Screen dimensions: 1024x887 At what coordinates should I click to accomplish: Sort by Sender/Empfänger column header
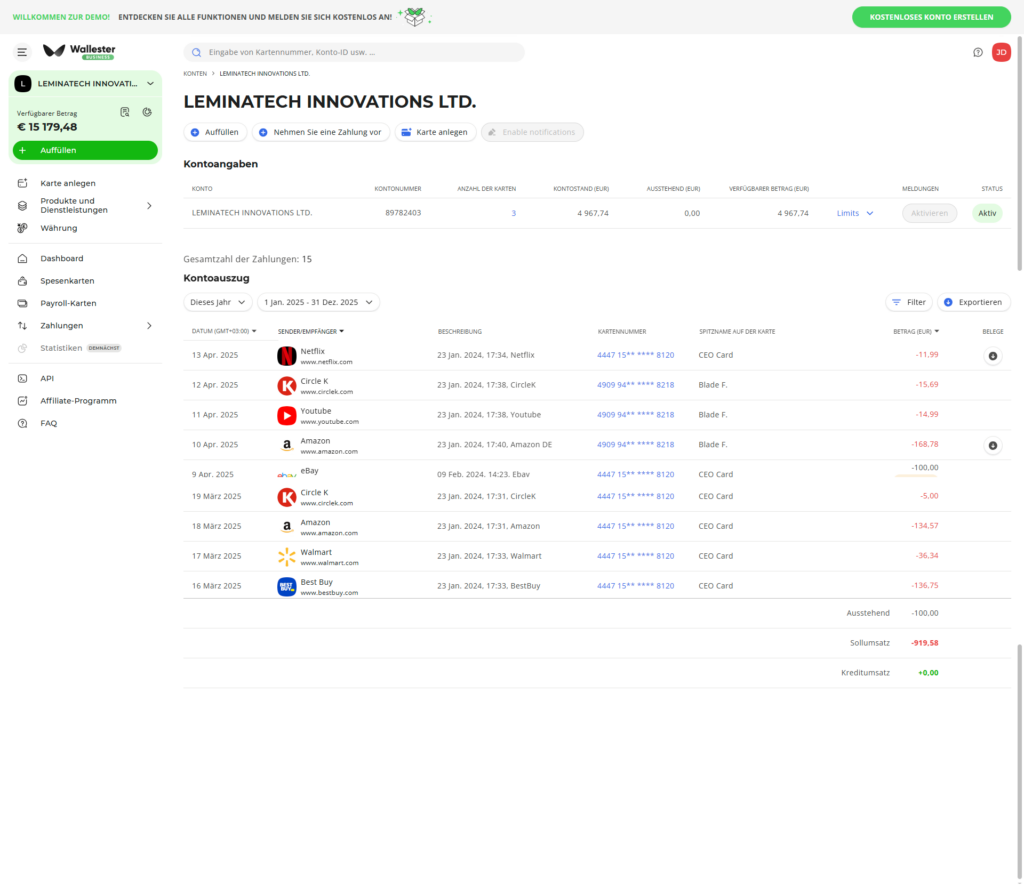(x=310, y=331)
